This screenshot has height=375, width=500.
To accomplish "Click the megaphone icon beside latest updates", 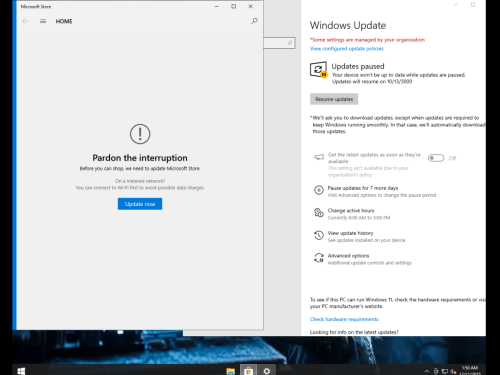I will tap(319, 157).
